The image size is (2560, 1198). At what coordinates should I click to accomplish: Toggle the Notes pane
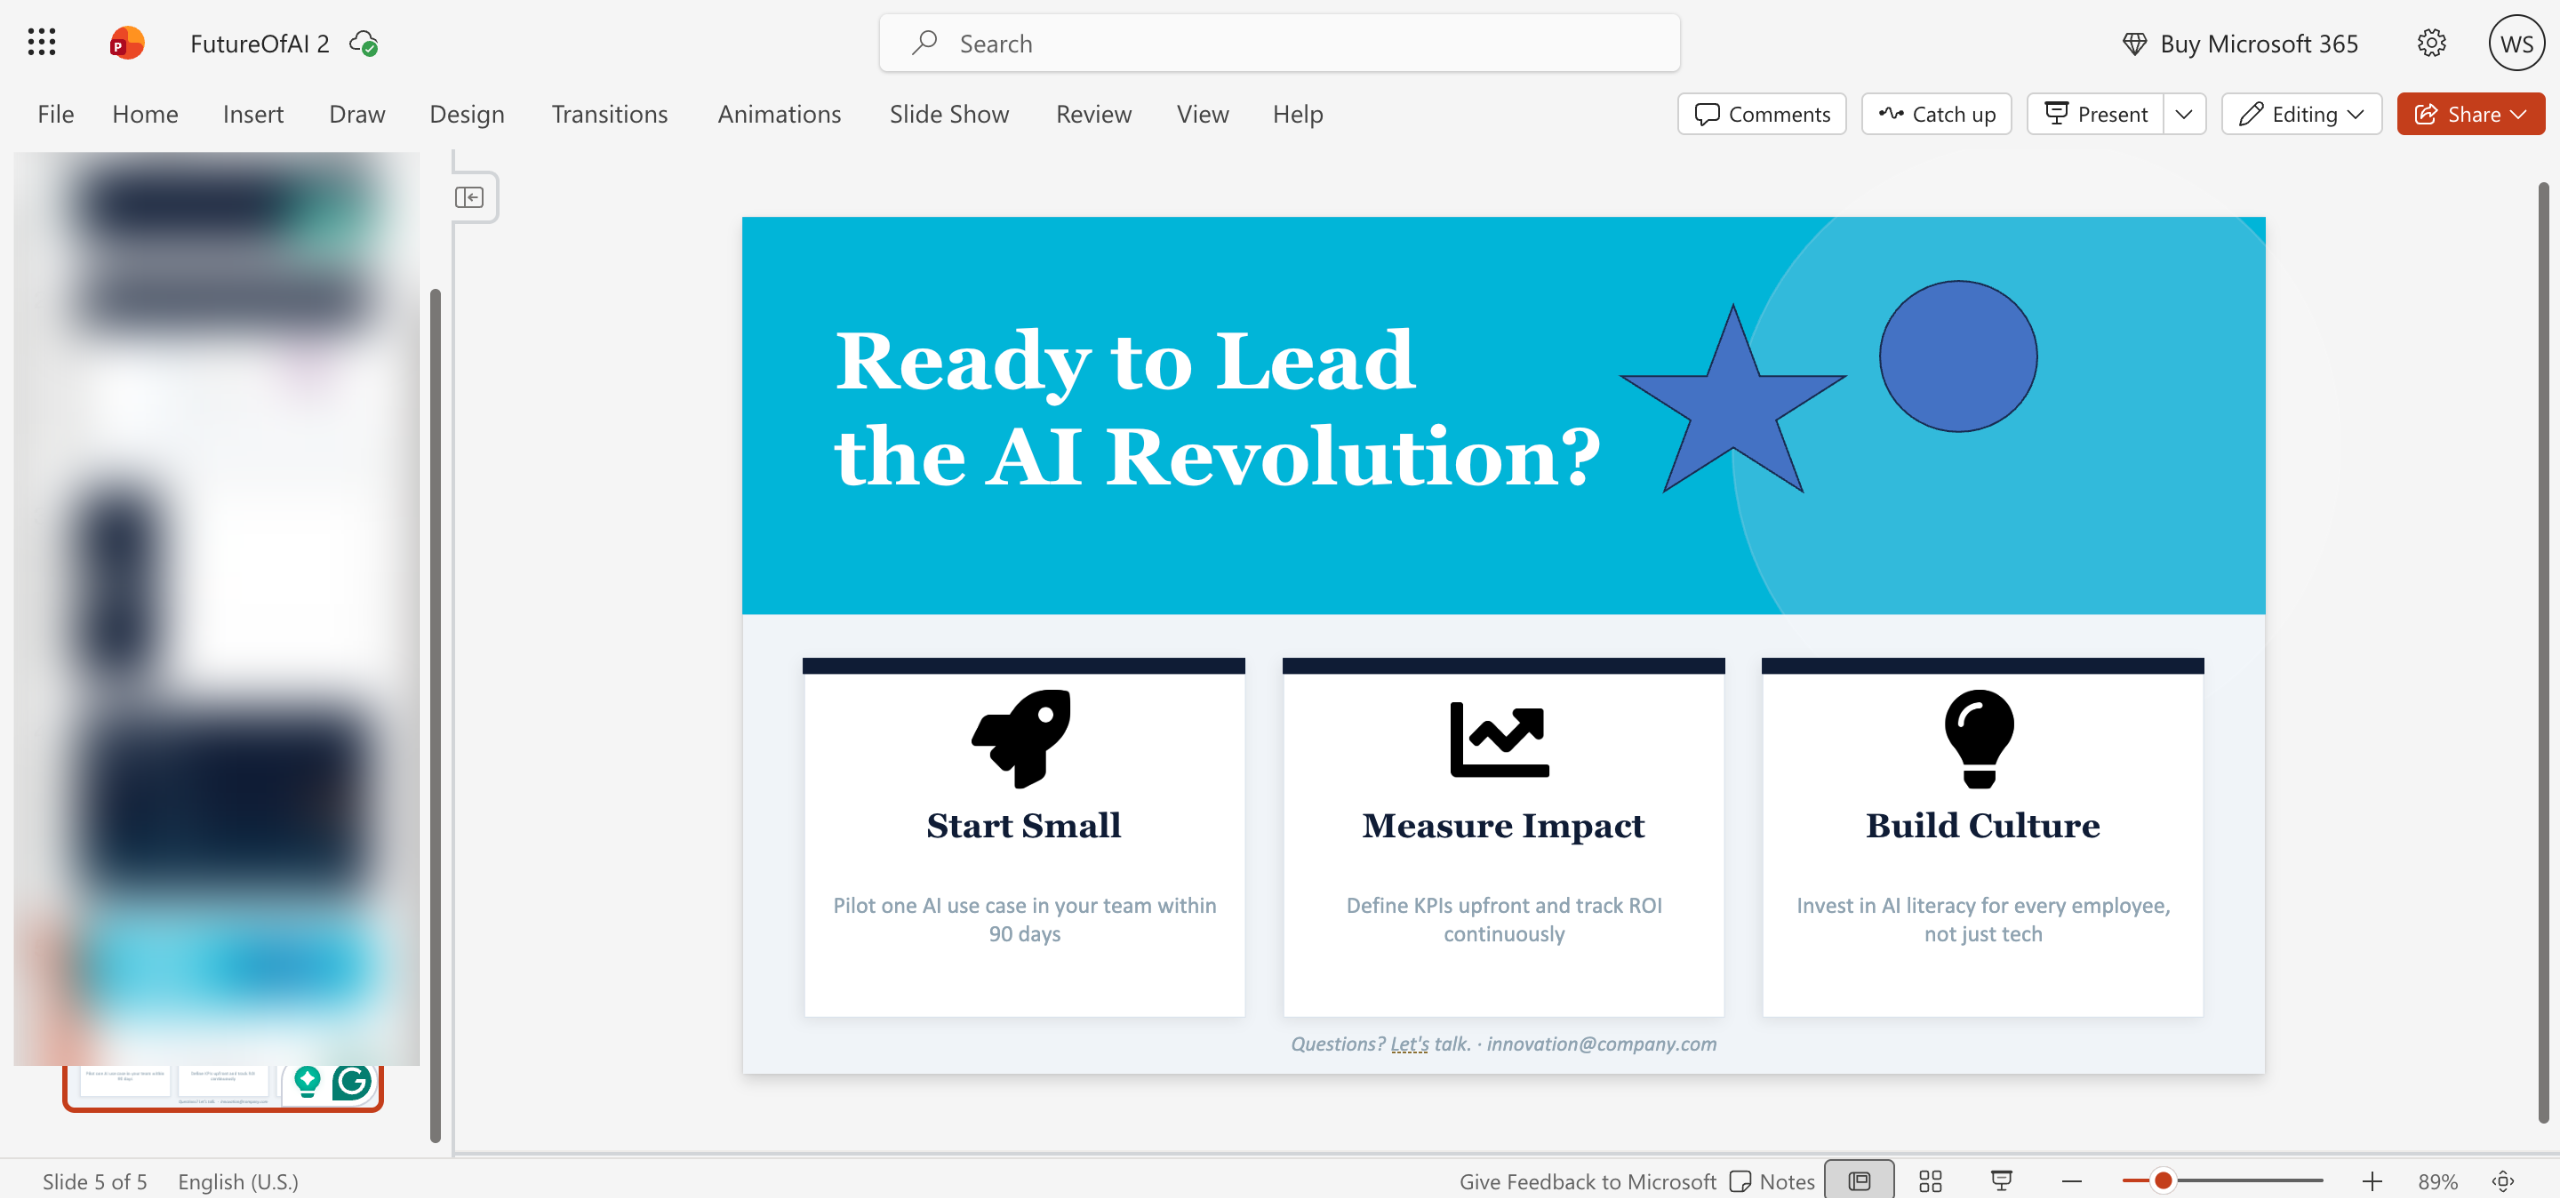coord(1772,1181)
